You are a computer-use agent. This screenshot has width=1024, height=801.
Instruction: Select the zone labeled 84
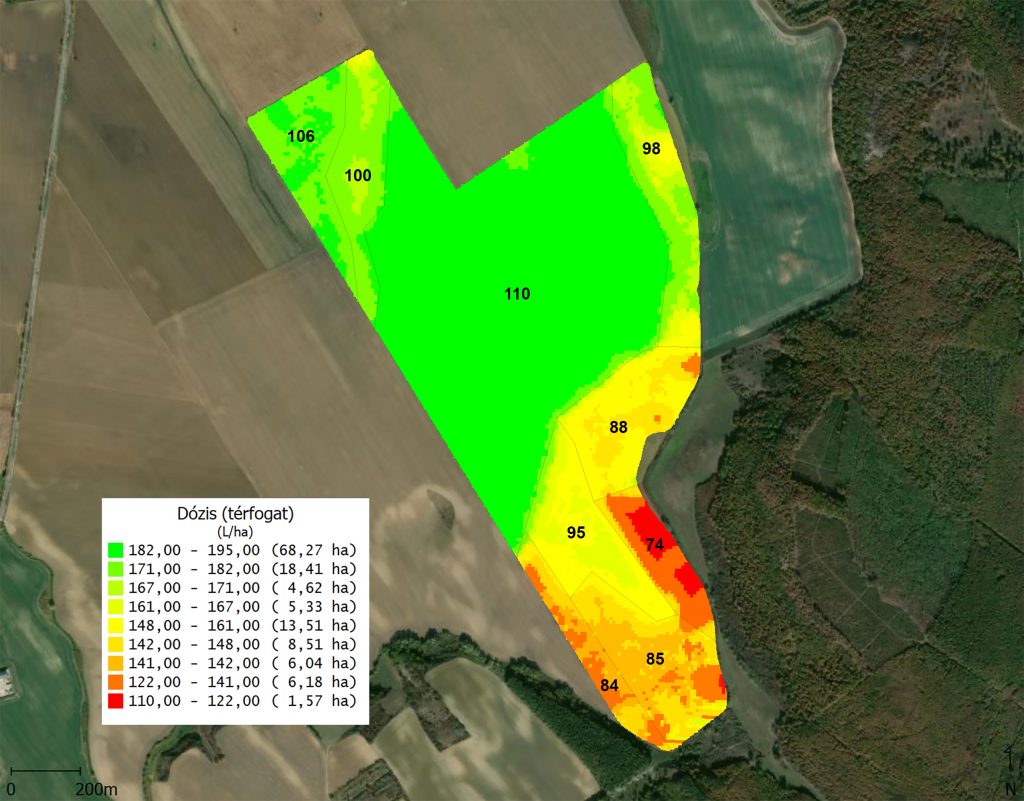click(609, 685)
